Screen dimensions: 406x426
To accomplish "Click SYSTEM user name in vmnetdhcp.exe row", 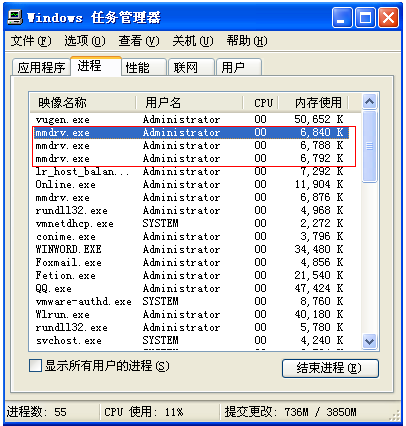I will click(161, 223).
